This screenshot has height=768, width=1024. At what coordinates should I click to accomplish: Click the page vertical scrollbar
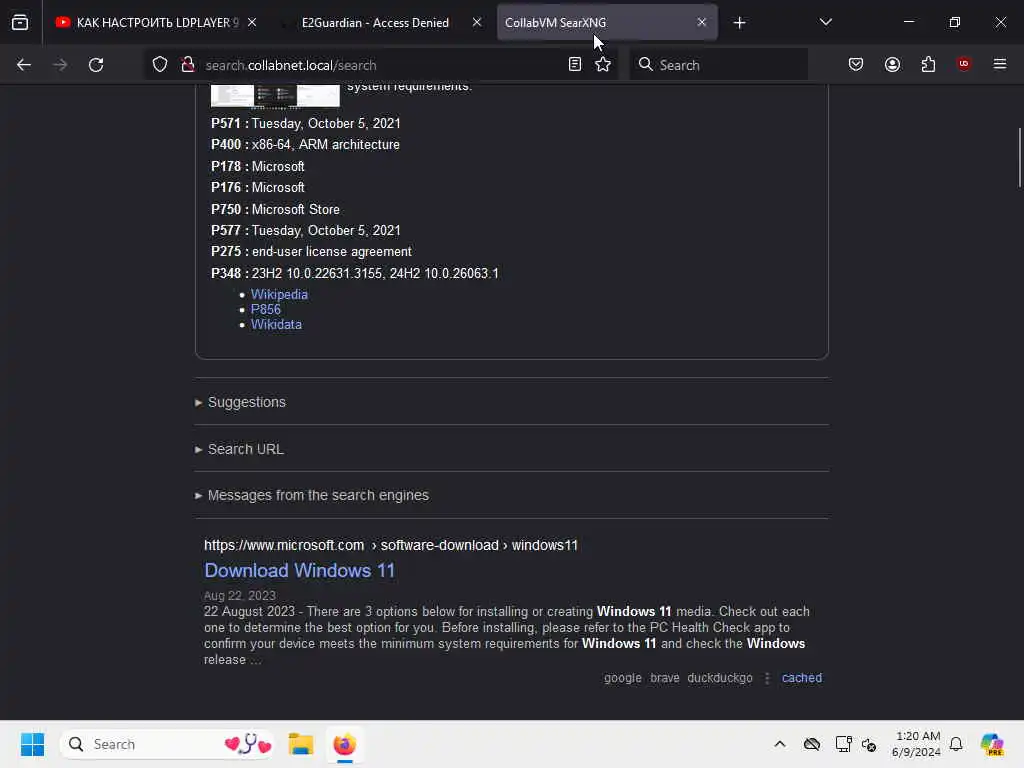[1019, 157]
